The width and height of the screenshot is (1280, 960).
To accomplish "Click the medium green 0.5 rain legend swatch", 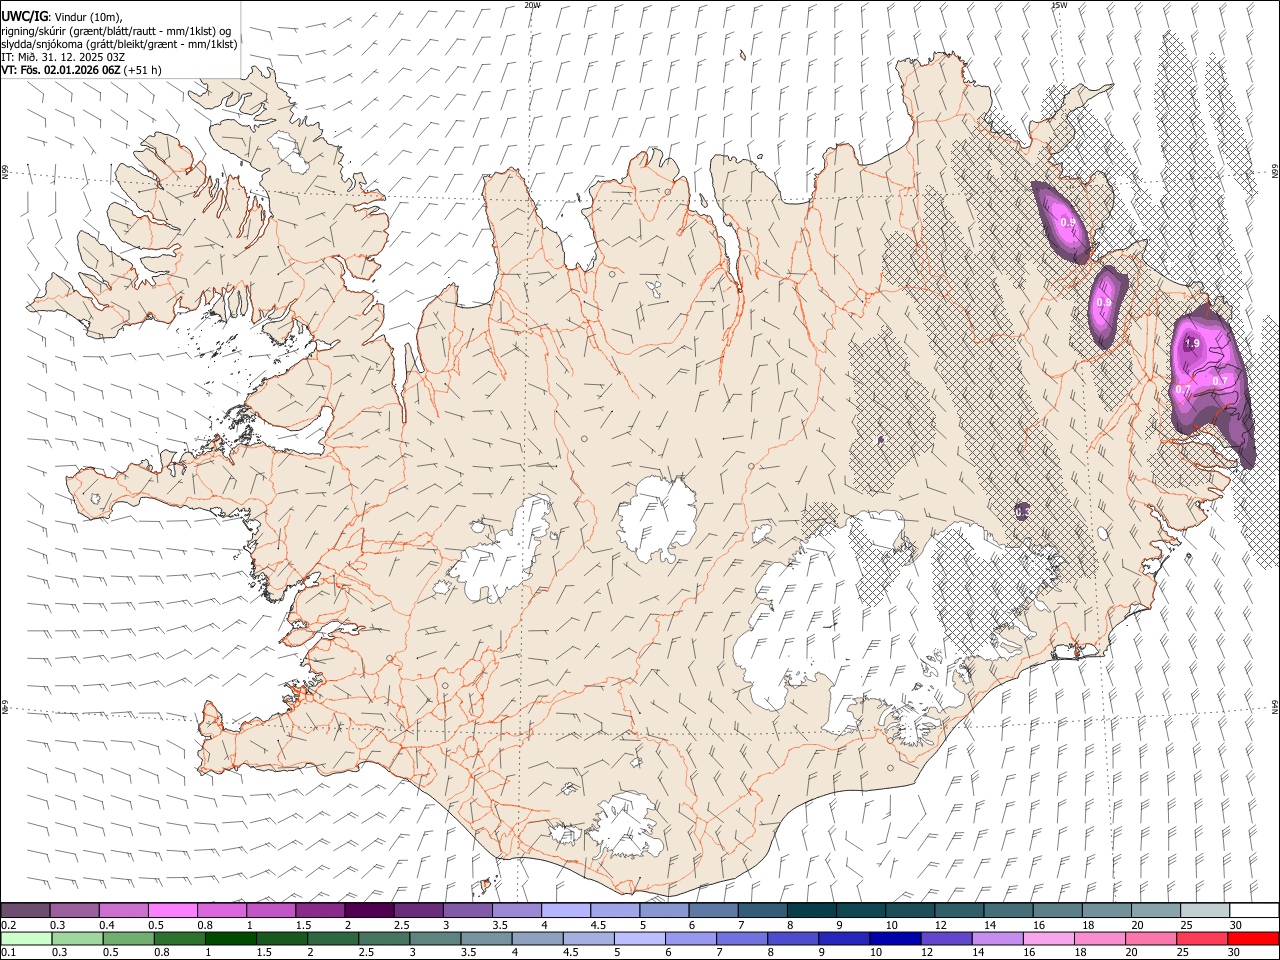I will (128, 938).
